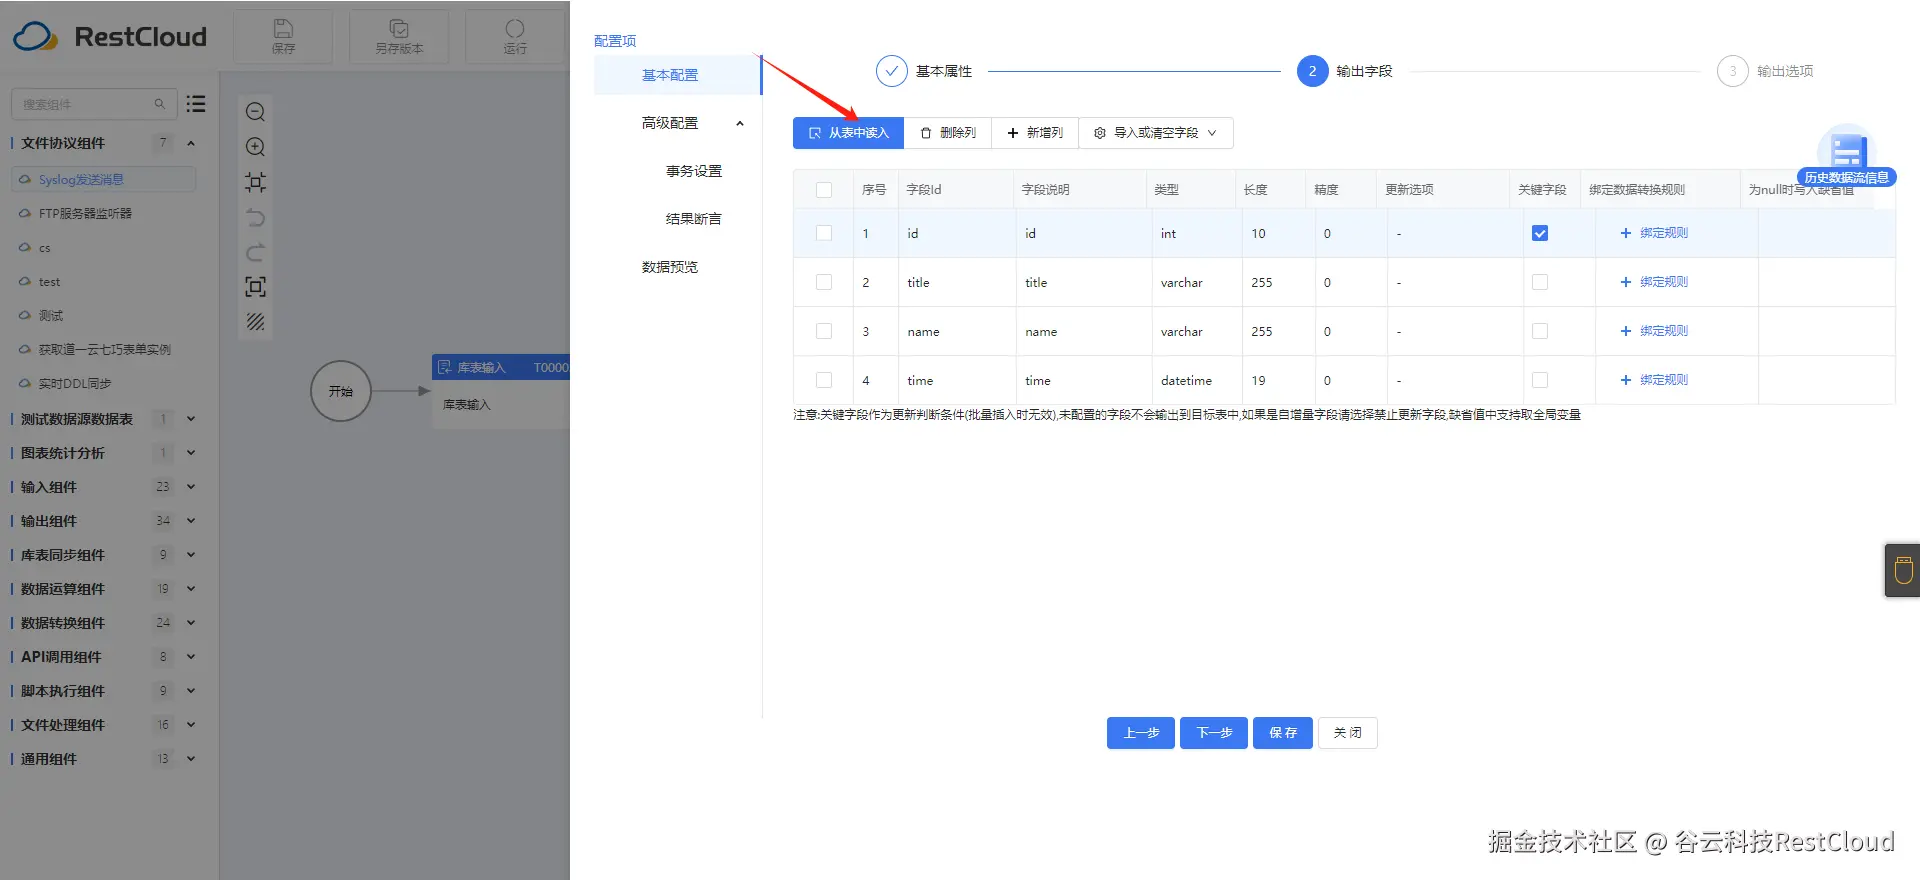This screenshot has width=1920, height=880.
Task: Click the 下一步 button
Action: [x=1214, y=733]
